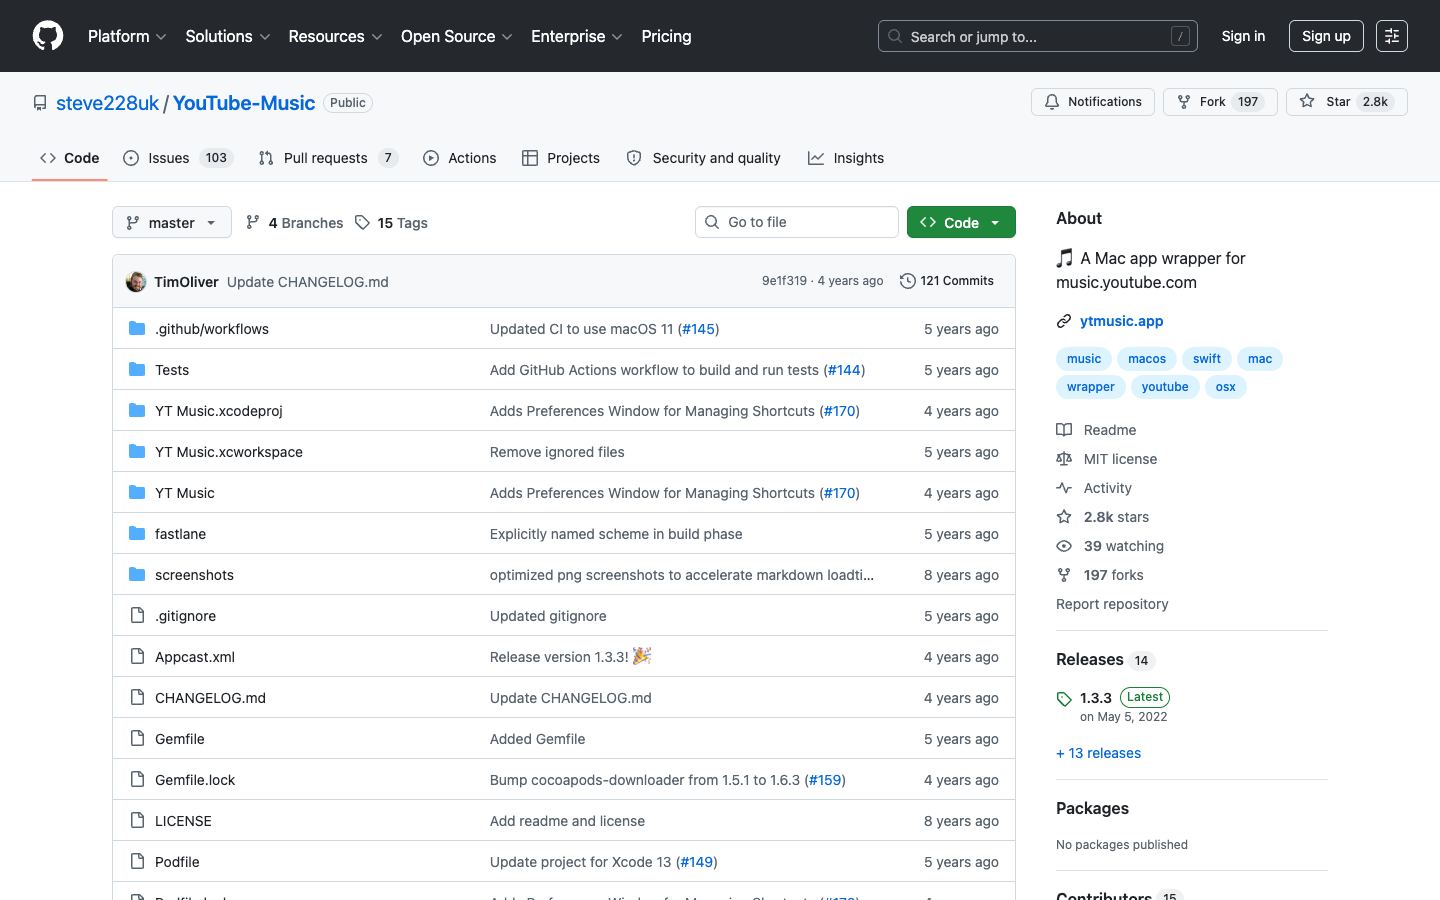1440x900 pixels.
Task: Open the Gemfile file
Action: click(180, 739)
